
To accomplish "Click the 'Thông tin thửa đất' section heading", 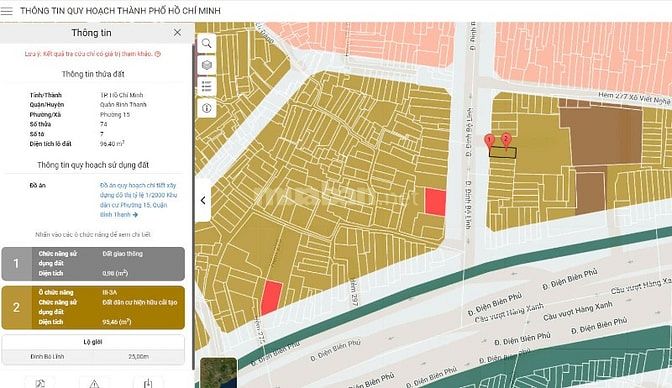I will (93, 74).
